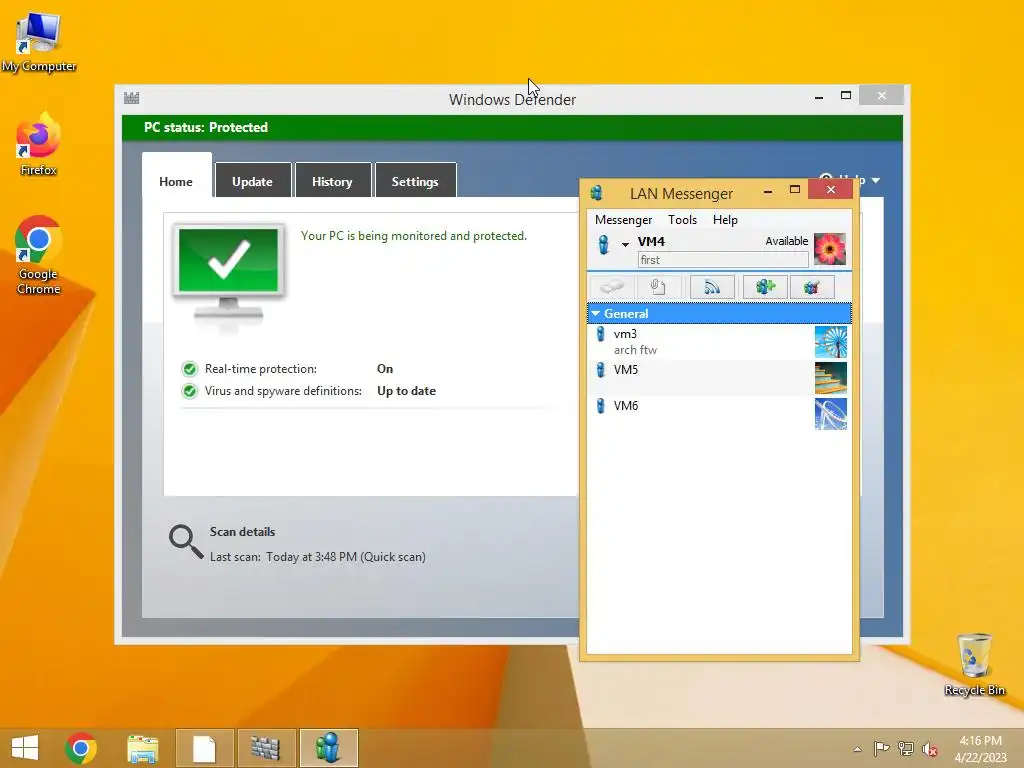The width and height of the screenshot is (1024, 768).
Task: Click the blue user status icon beside VM4
Action: click(x=603, y=244)
